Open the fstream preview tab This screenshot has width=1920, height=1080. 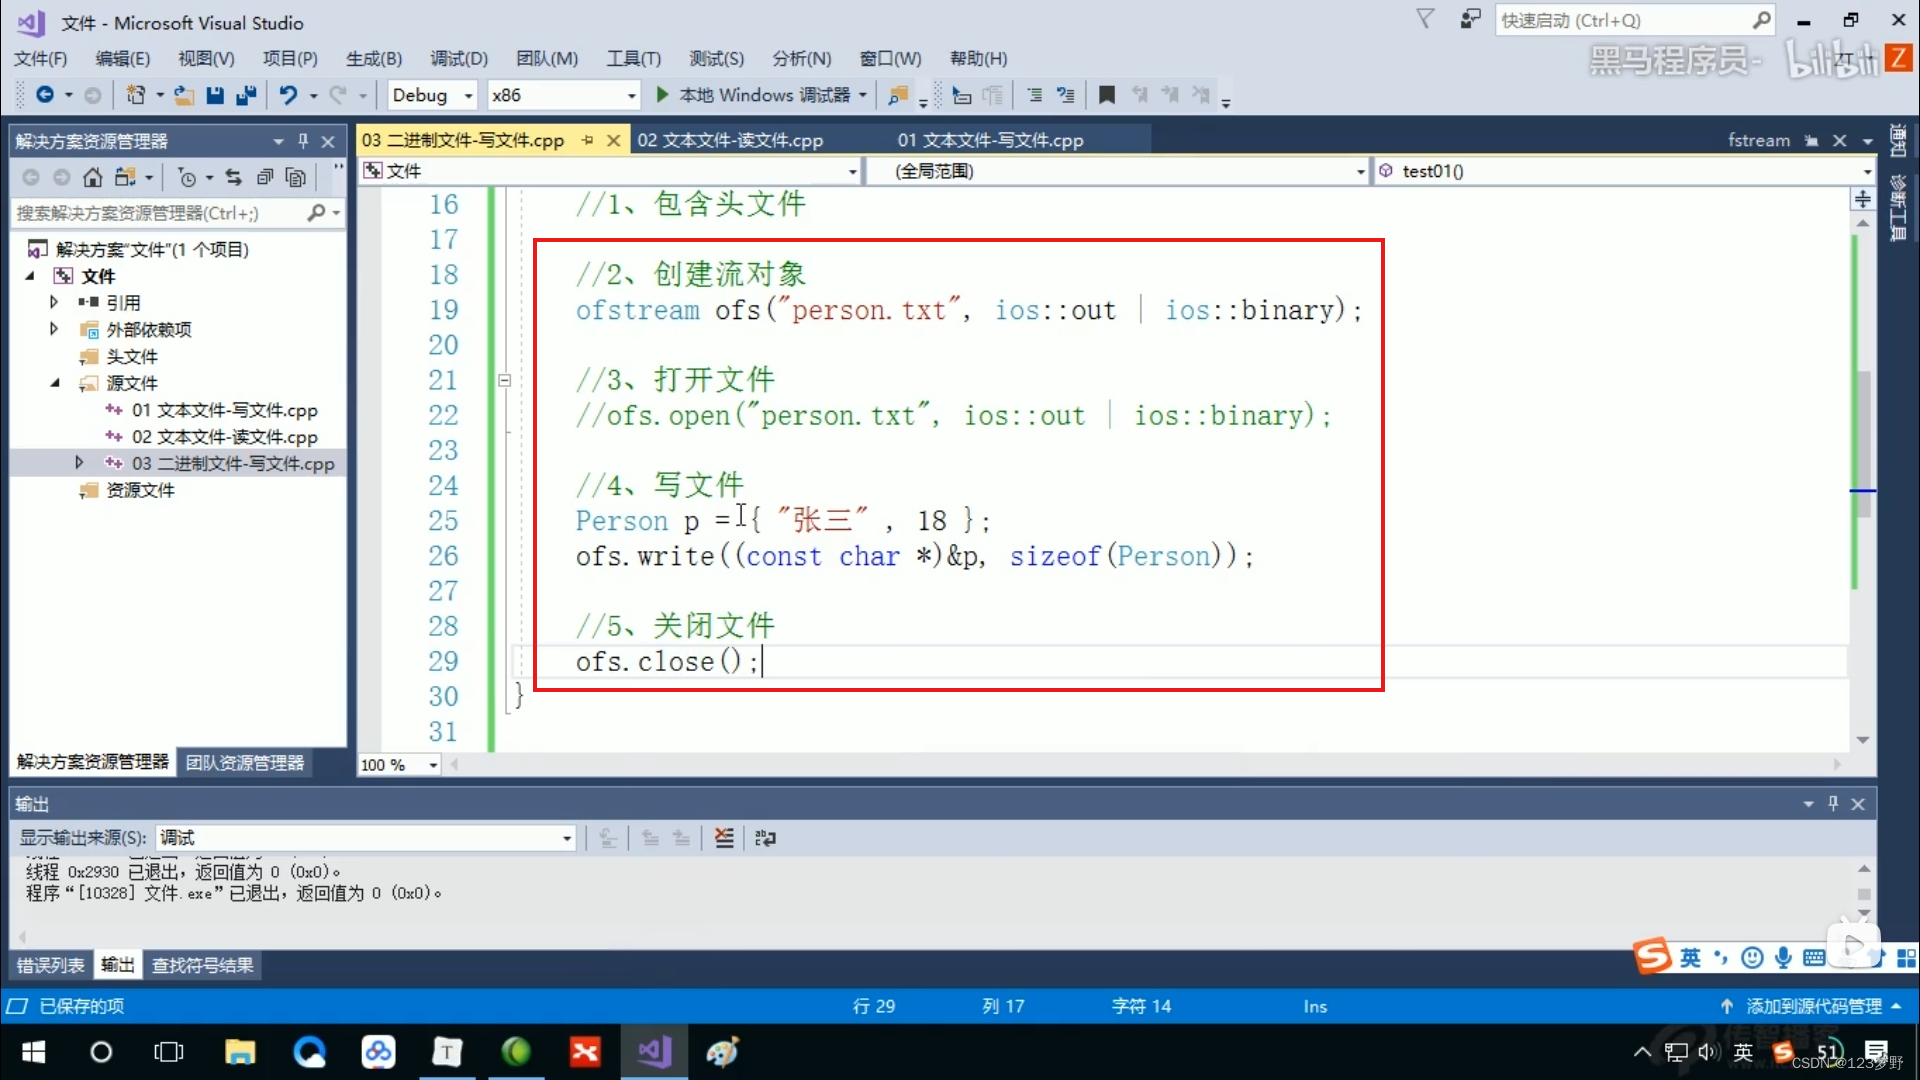click(x=1758, y=141)
